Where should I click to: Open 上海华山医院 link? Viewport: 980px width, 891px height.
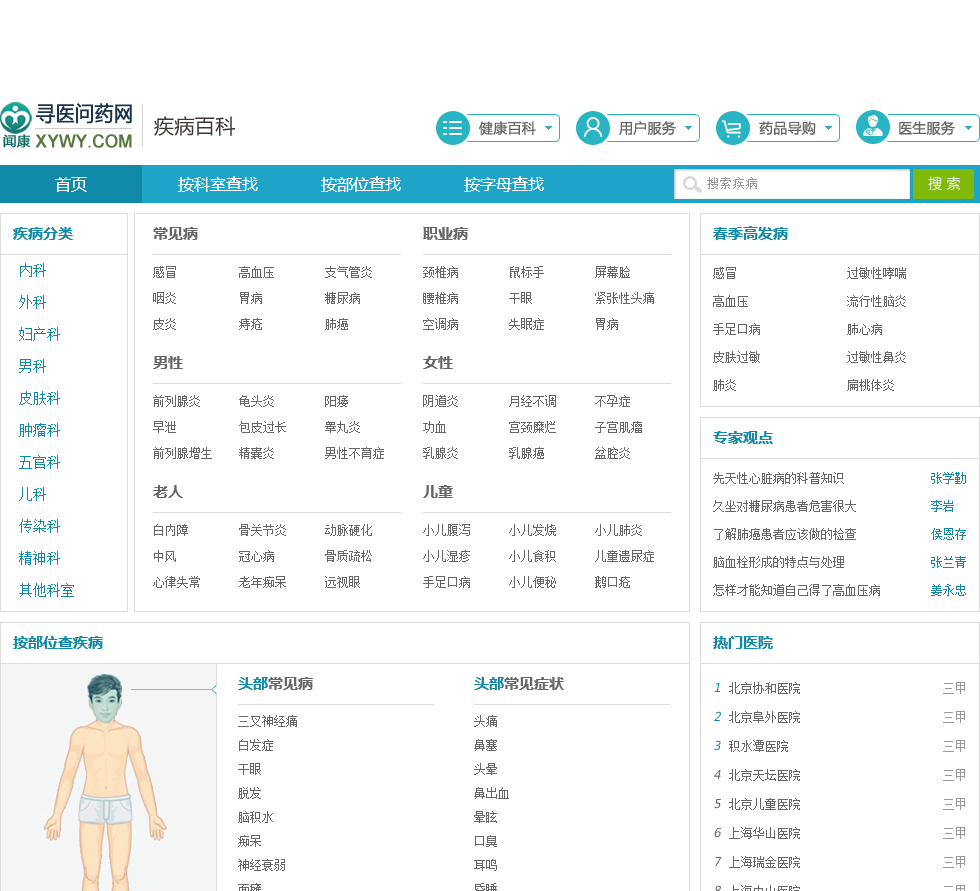click(x=764, y=834)
